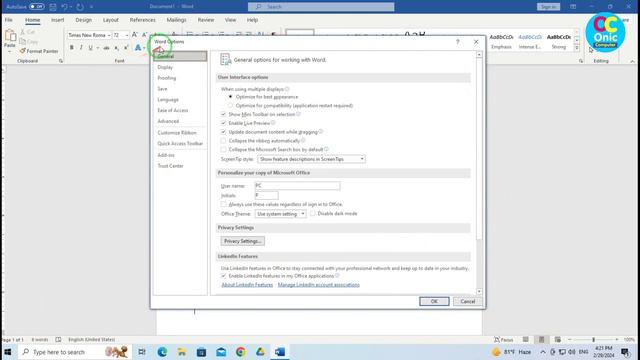Screen dimensions: 640x360
Task: Check Always use these values regardless of sign in
Action: [223, 204]
